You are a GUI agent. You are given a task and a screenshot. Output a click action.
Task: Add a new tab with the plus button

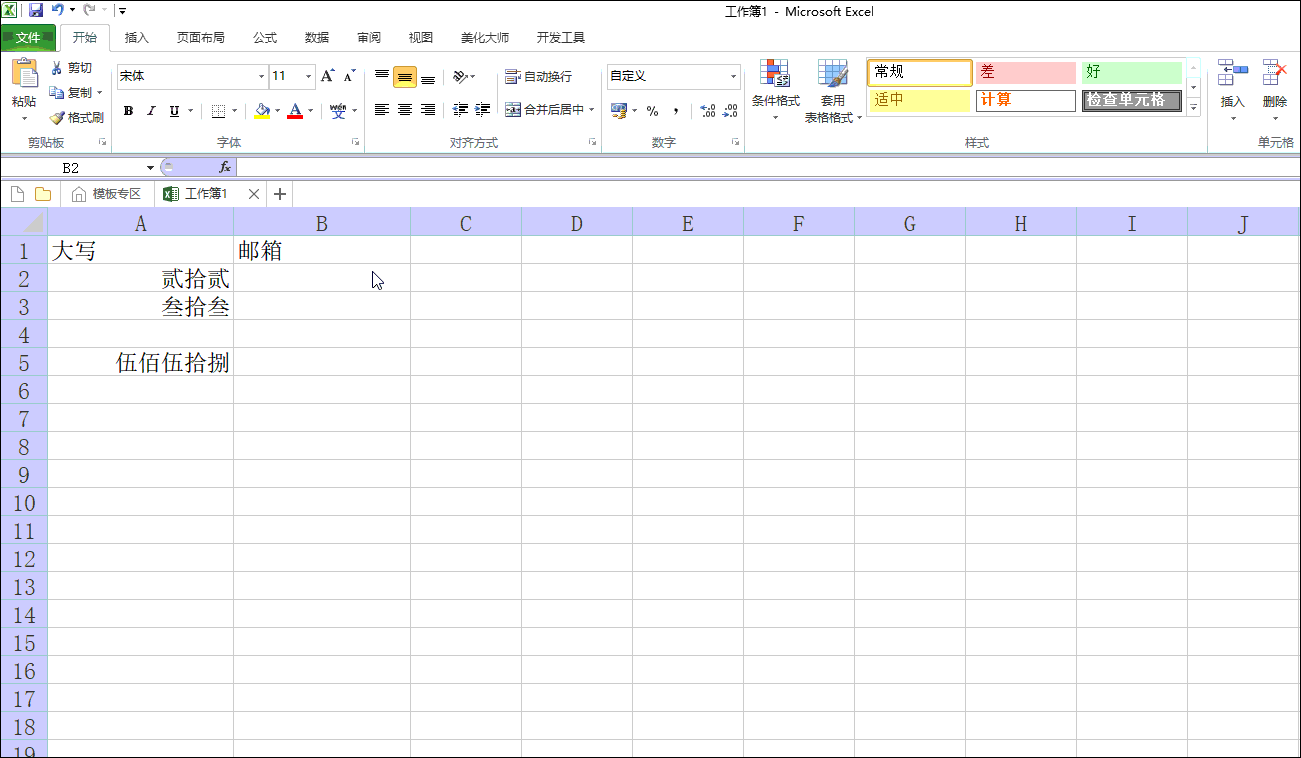coord(280,194)
